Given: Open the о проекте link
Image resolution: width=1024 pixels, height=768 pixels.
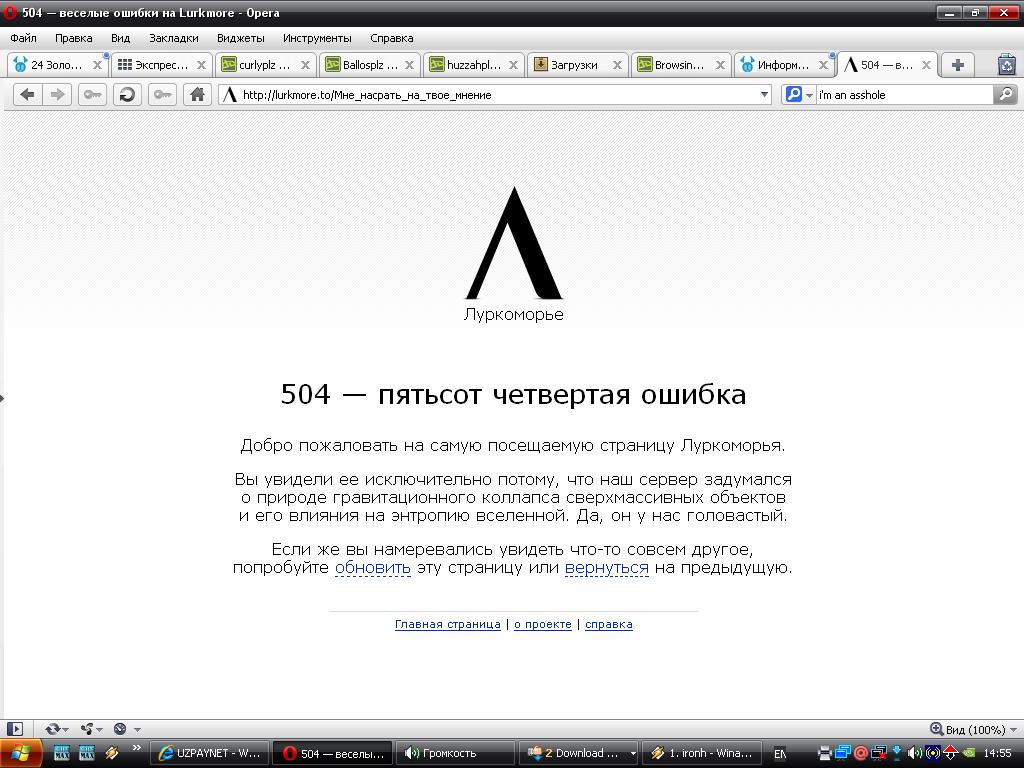Looking at the screenshot, I should click(543, 624).
